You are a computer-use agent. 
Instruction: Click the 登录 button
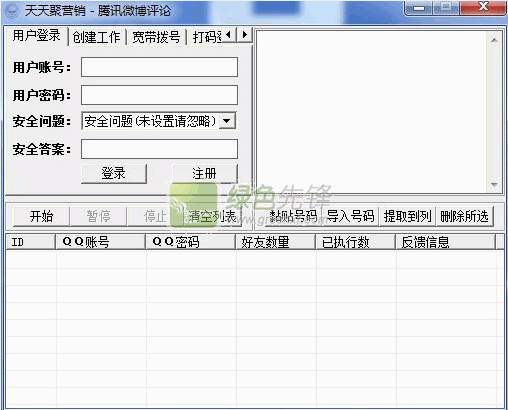[x=114, y=173]
